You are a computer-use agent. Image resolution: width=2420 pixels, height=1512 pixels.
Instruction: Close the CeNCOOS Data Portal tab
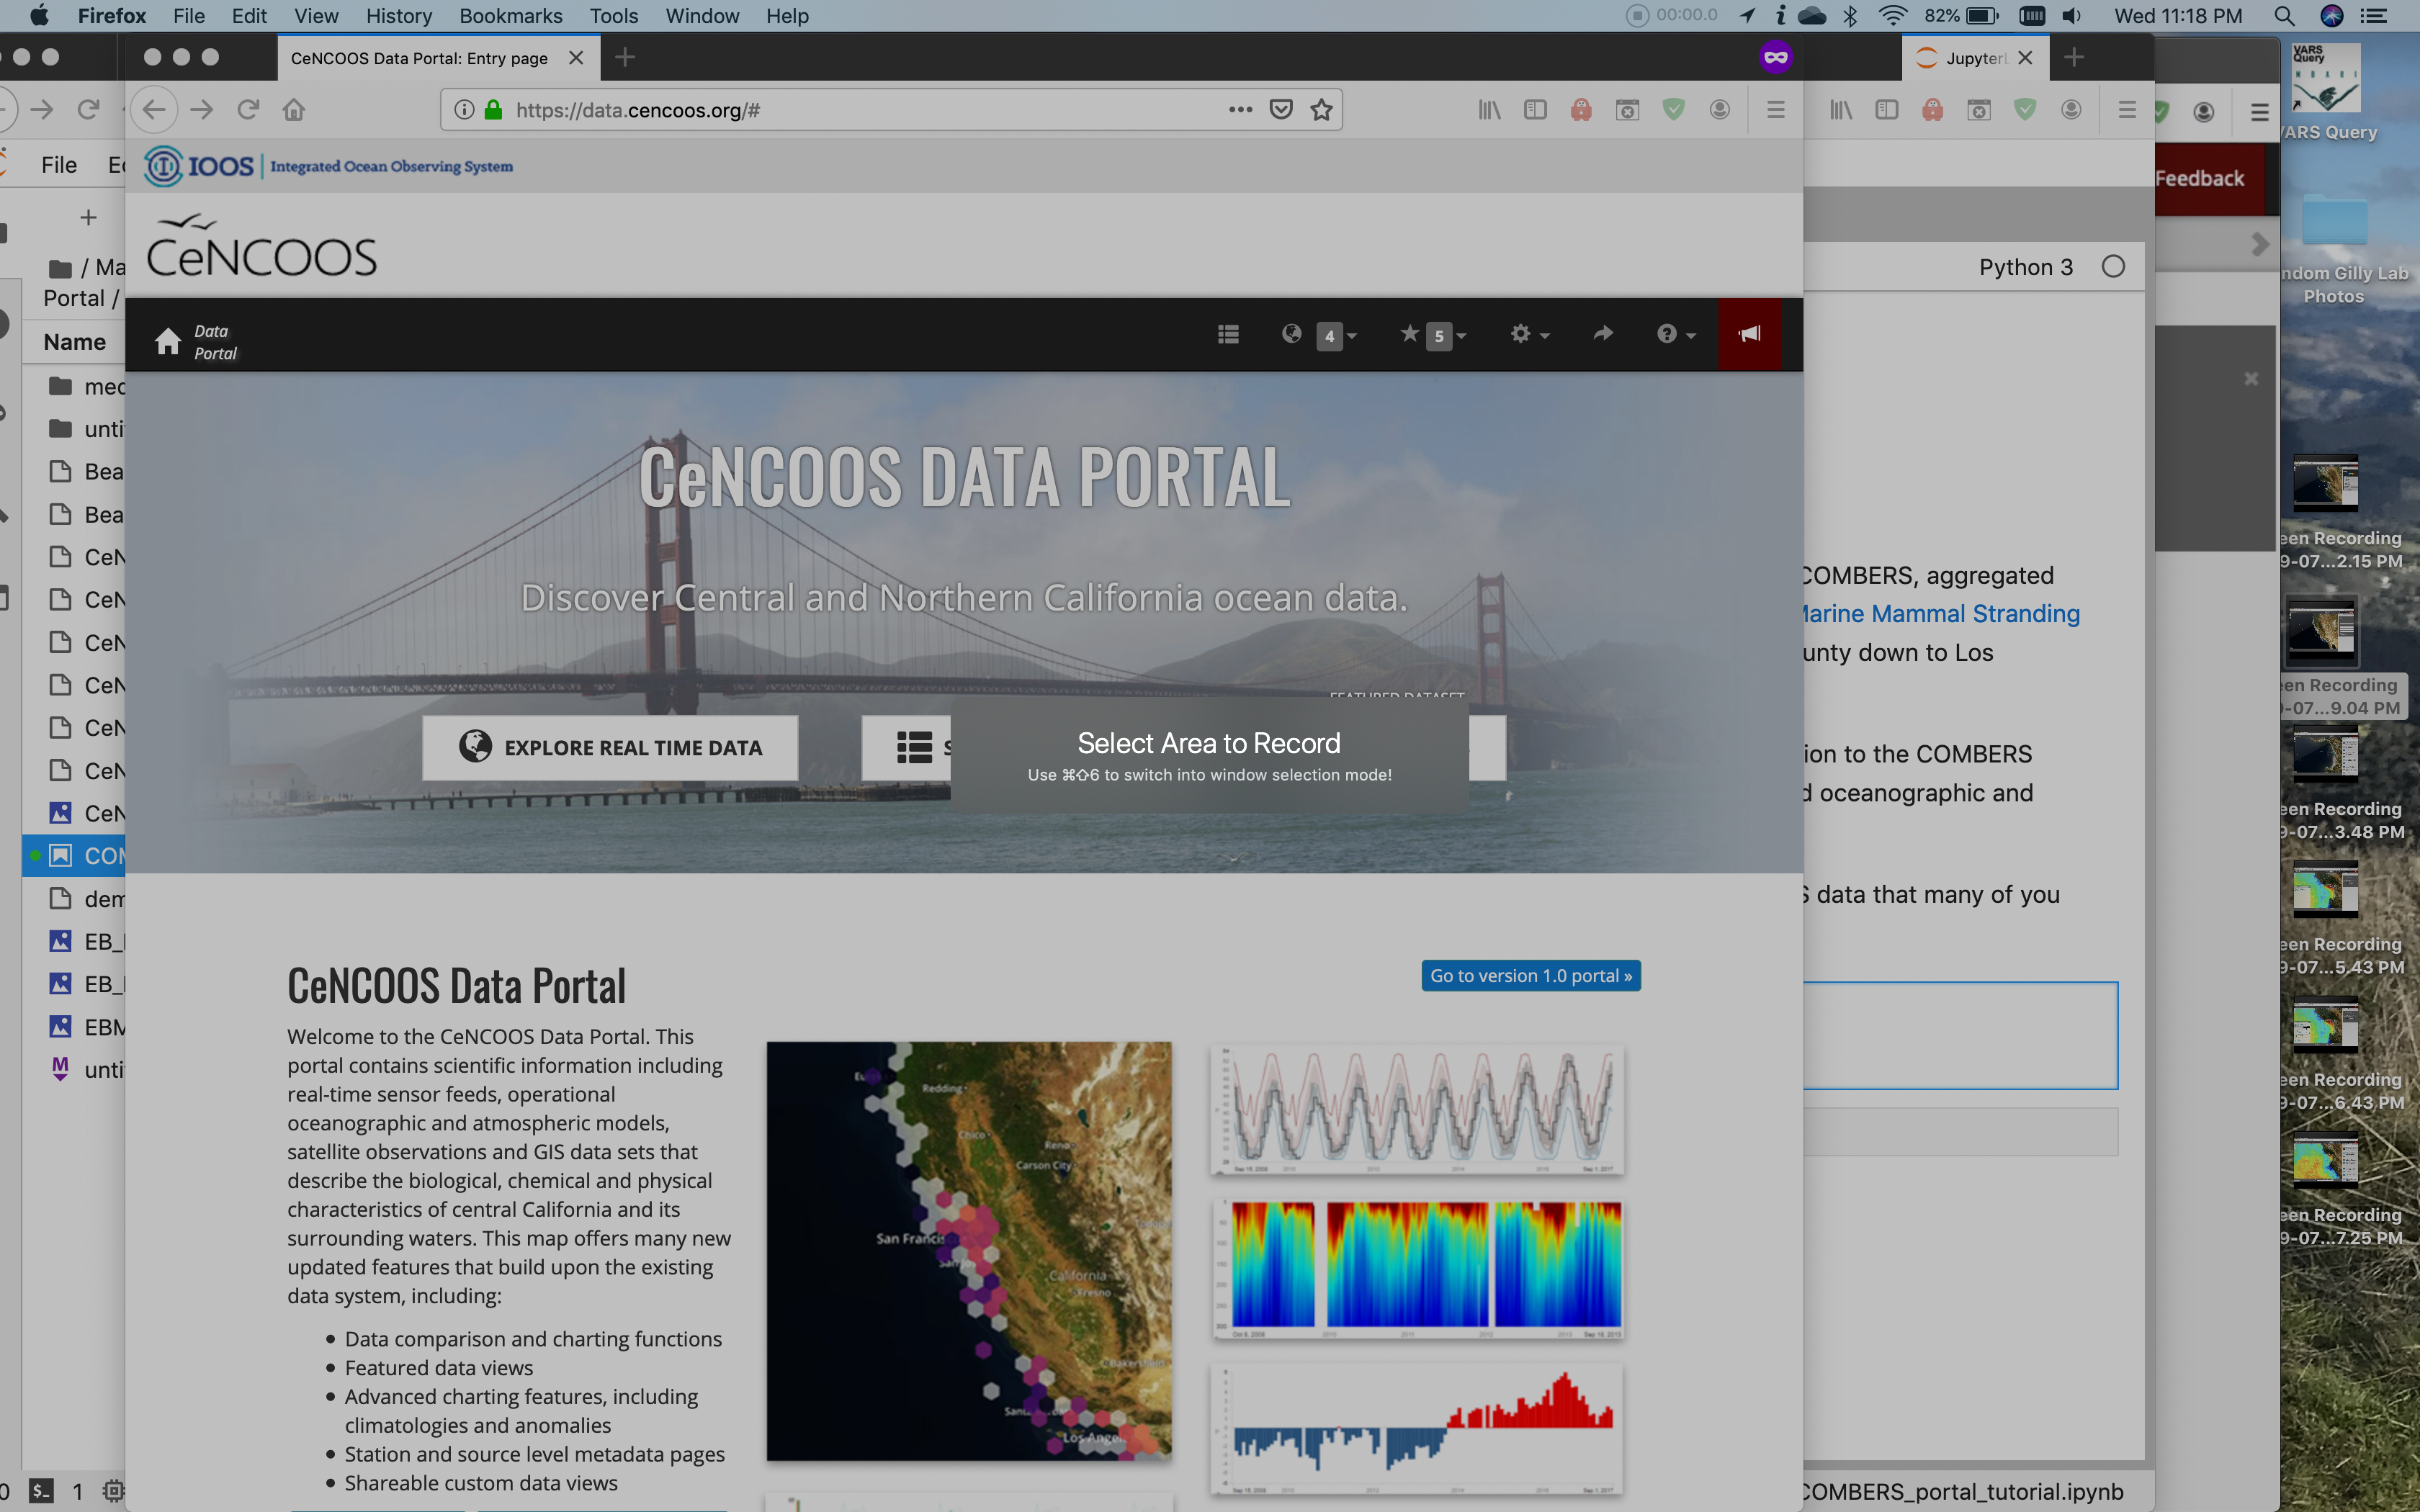[576, 58]
